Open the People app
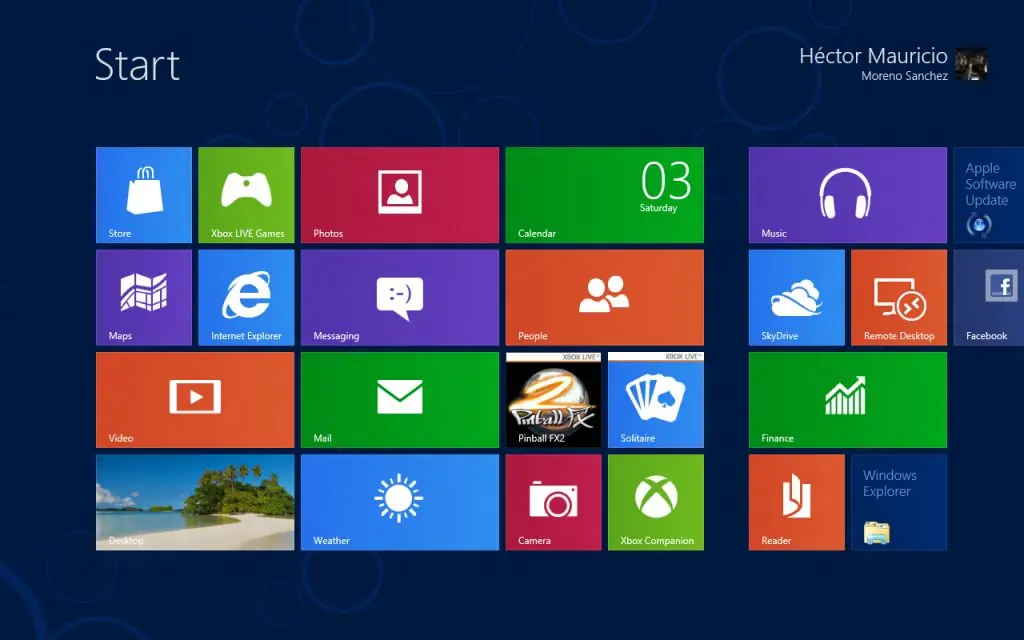This screenshot has width=1024, height=640. pos(604,296)
